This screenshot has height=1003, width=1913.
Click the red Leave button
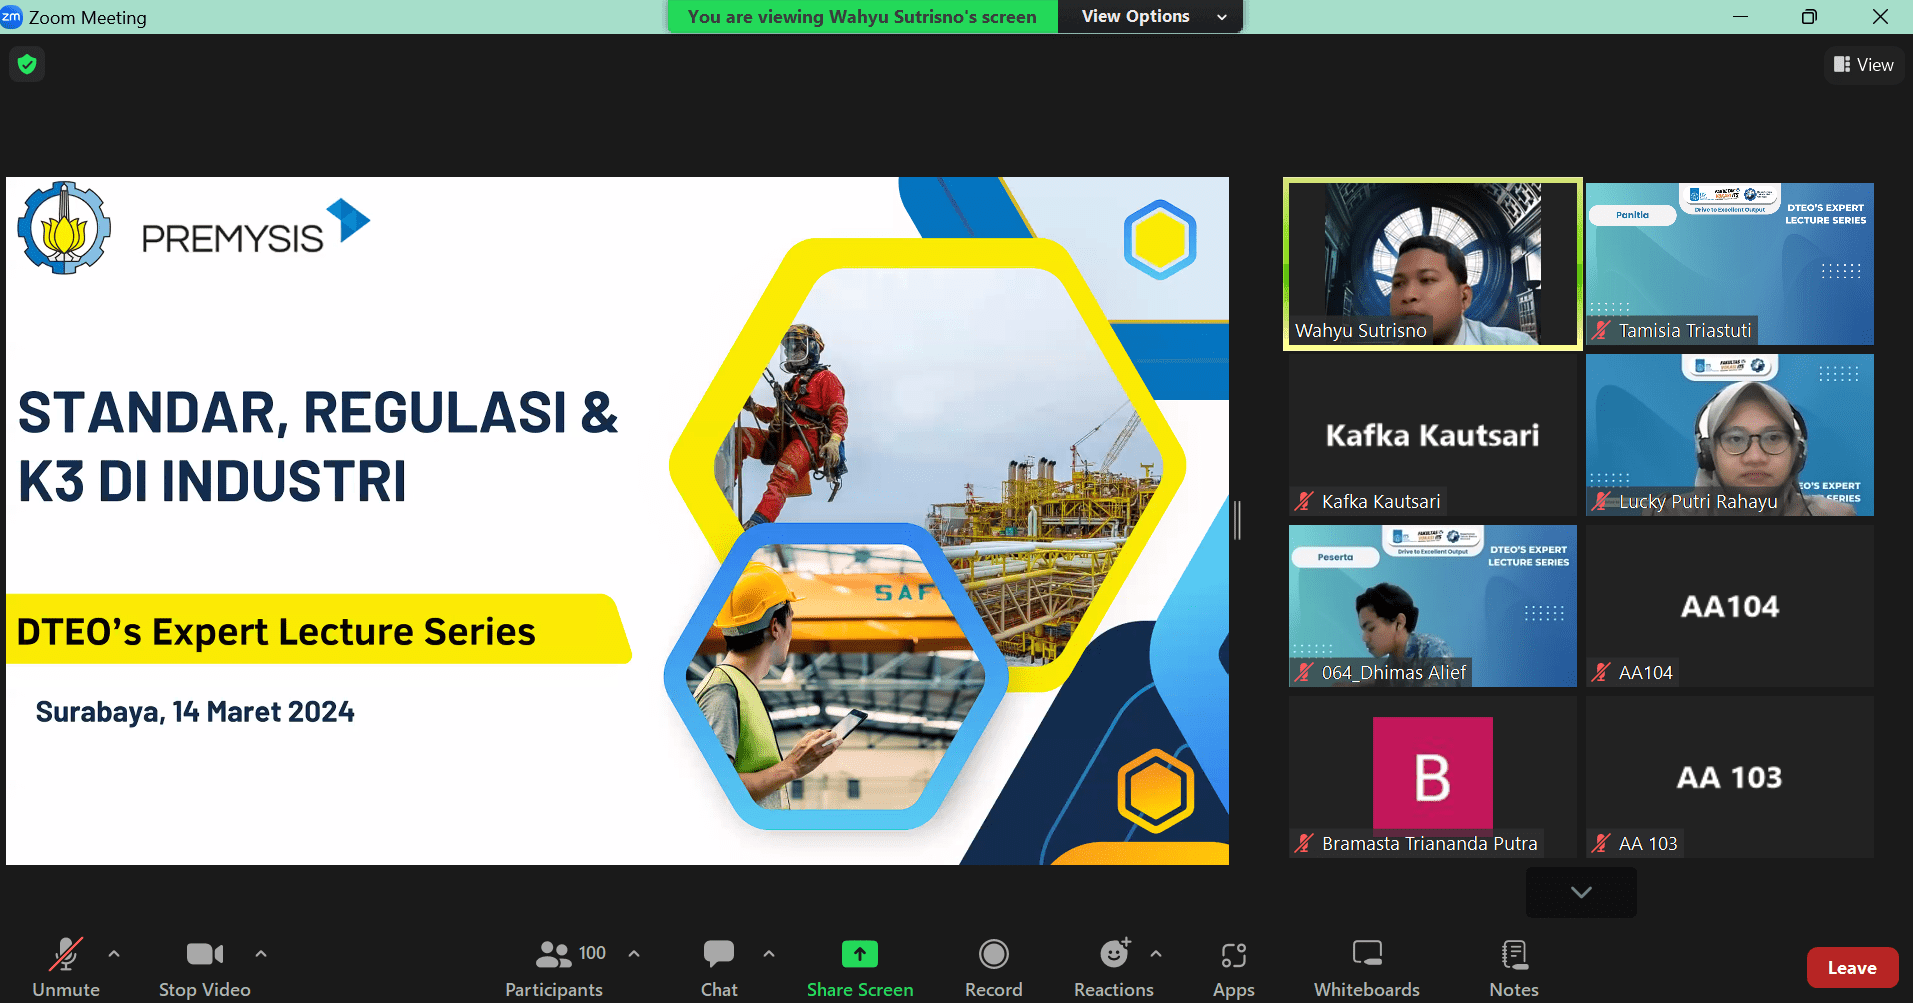tap(1851, 967)
